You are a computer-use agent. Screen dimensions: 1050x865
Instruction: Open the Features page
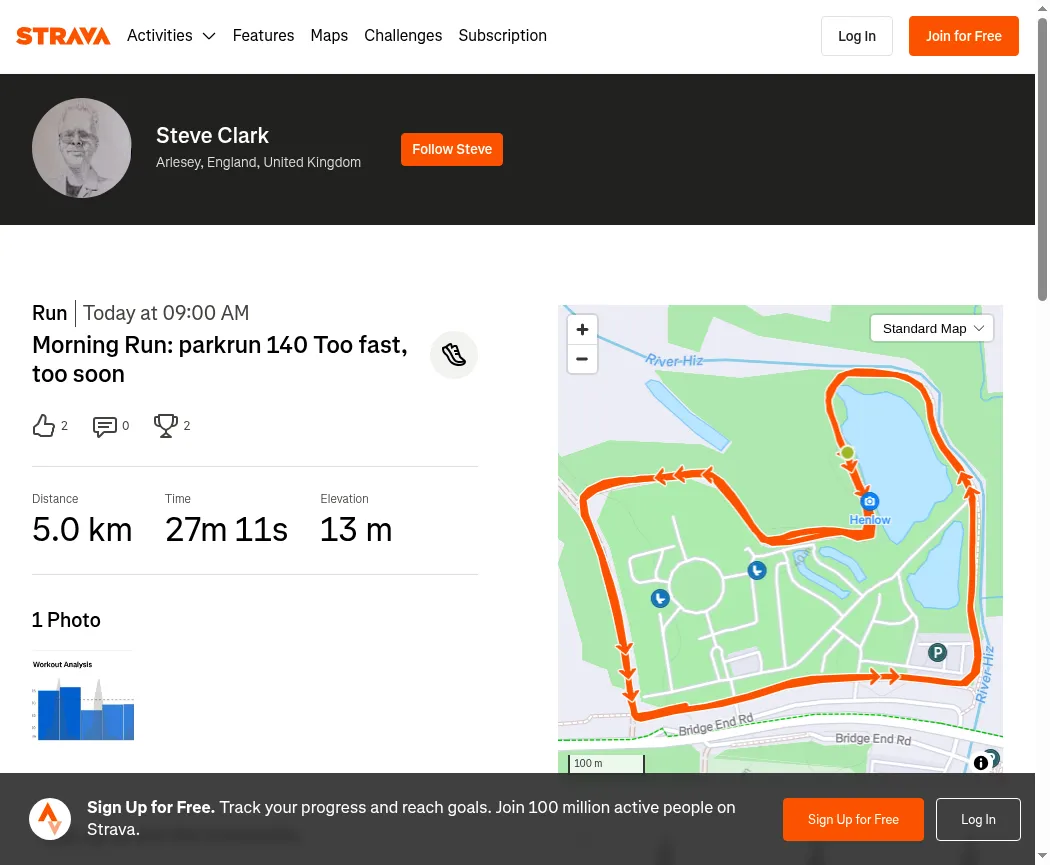point(263,35)
